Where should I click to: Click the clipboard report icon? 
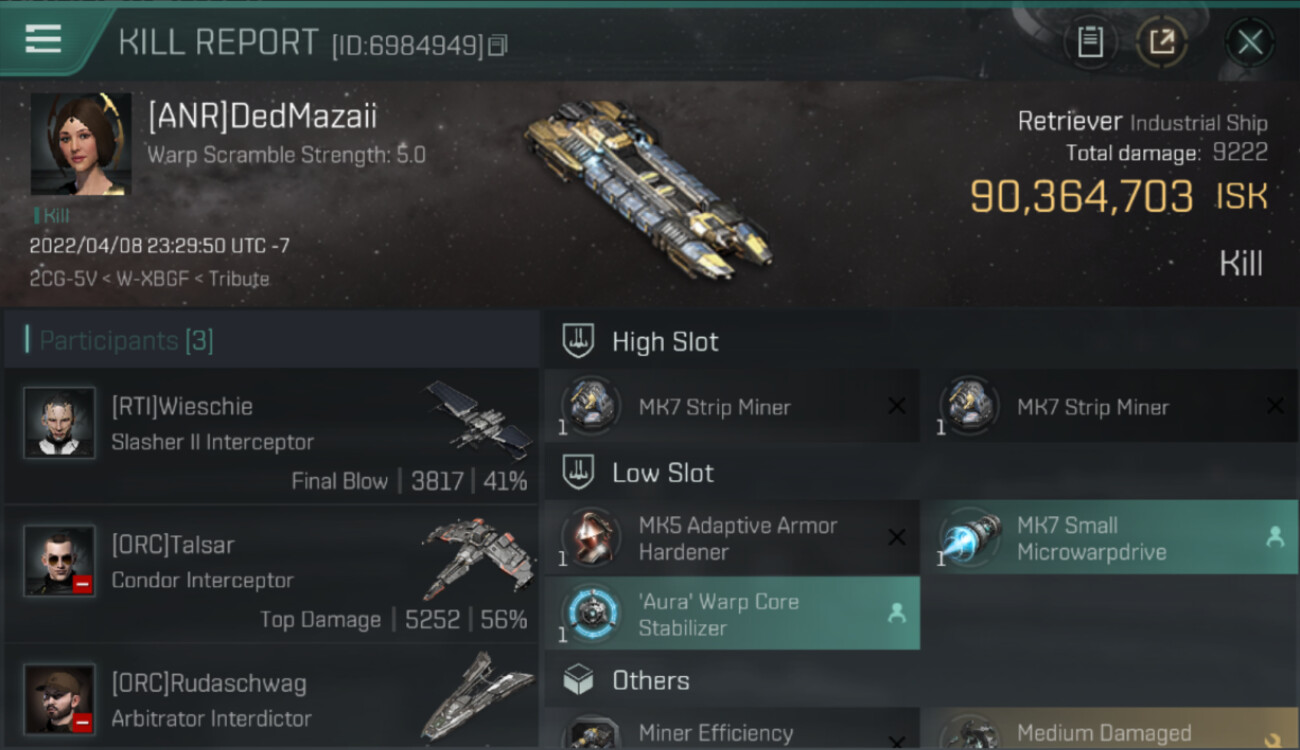pyautogui.click(x=1090, y=42)
